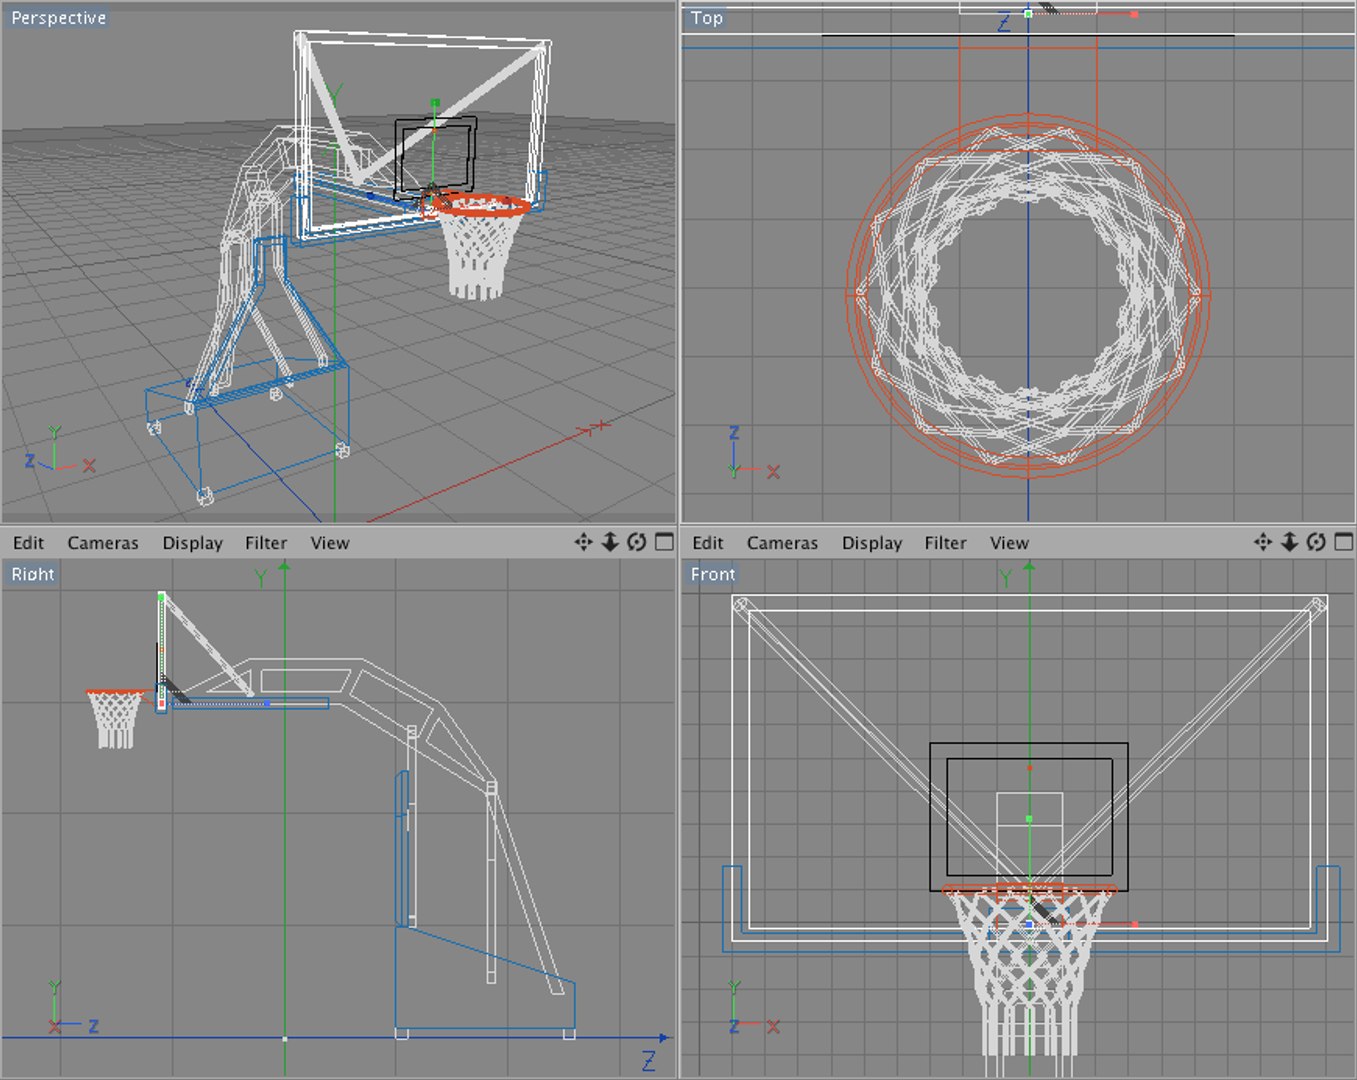
Task: Click the zoom camera icon in Right viewport
Action: click(610, 542)
